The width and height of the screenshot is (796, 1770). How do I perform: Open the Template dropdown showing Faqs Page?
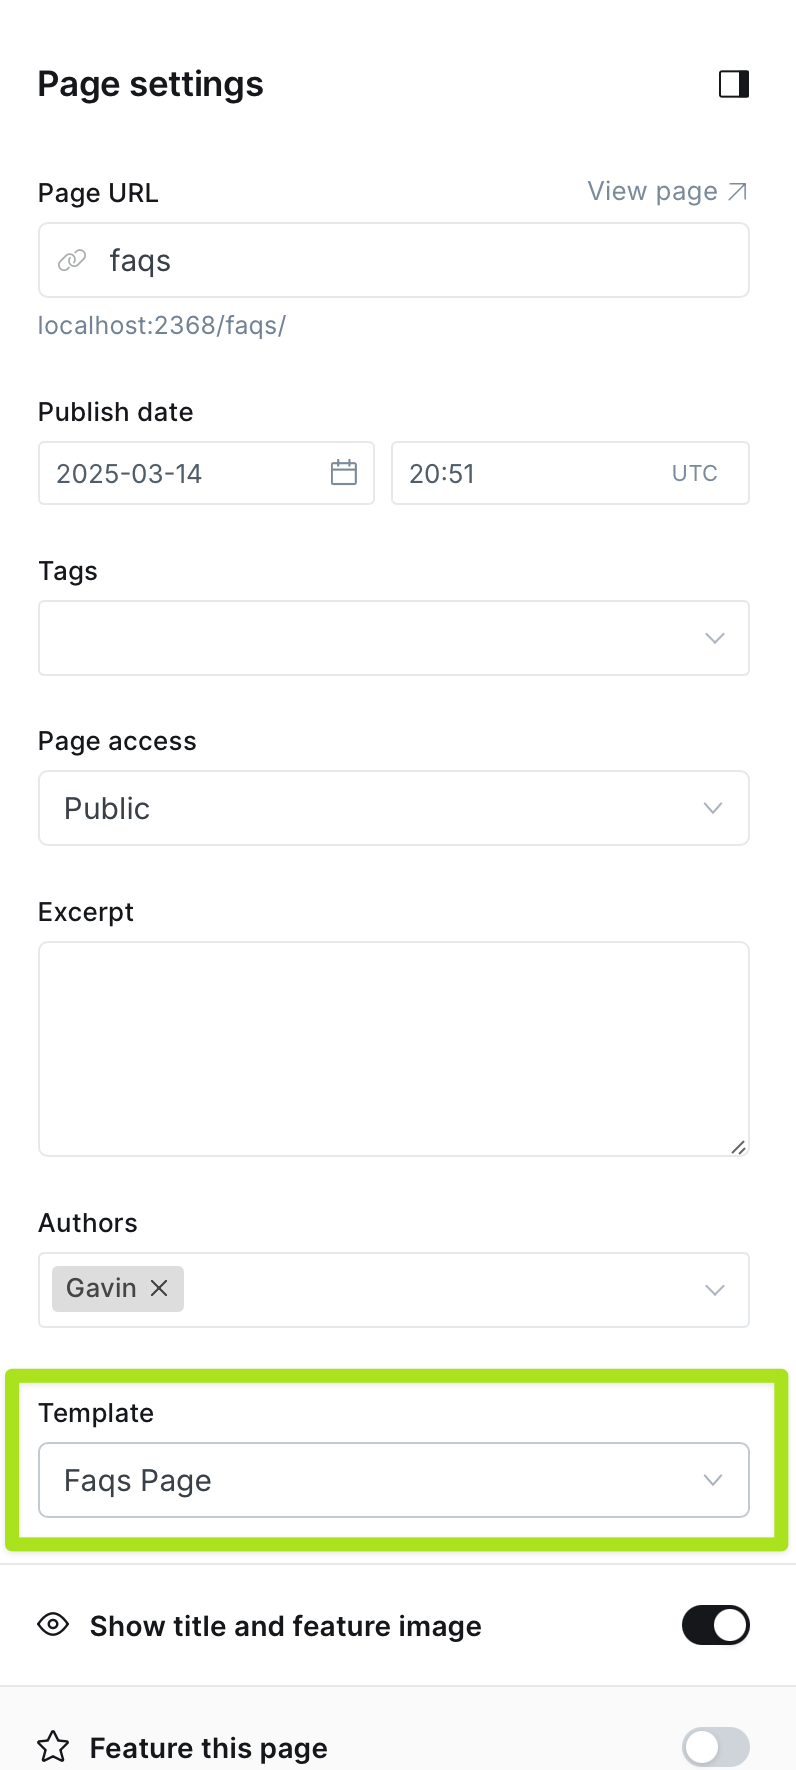coord(394,1480)
